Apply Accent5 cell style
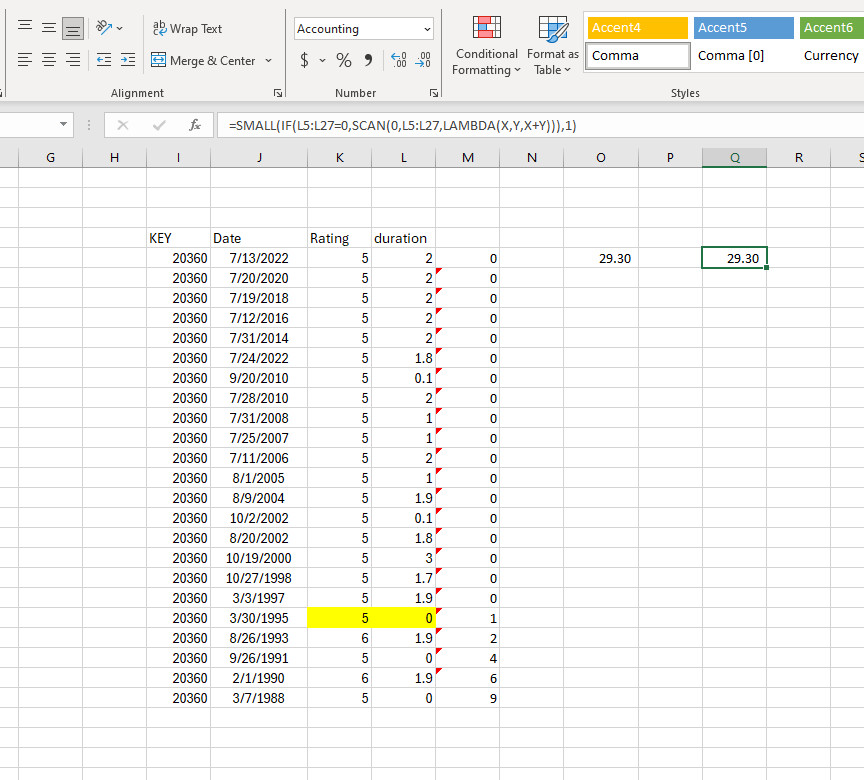This screenshot has width=864, height=780. pyautogui.click(x=743, y=28)
